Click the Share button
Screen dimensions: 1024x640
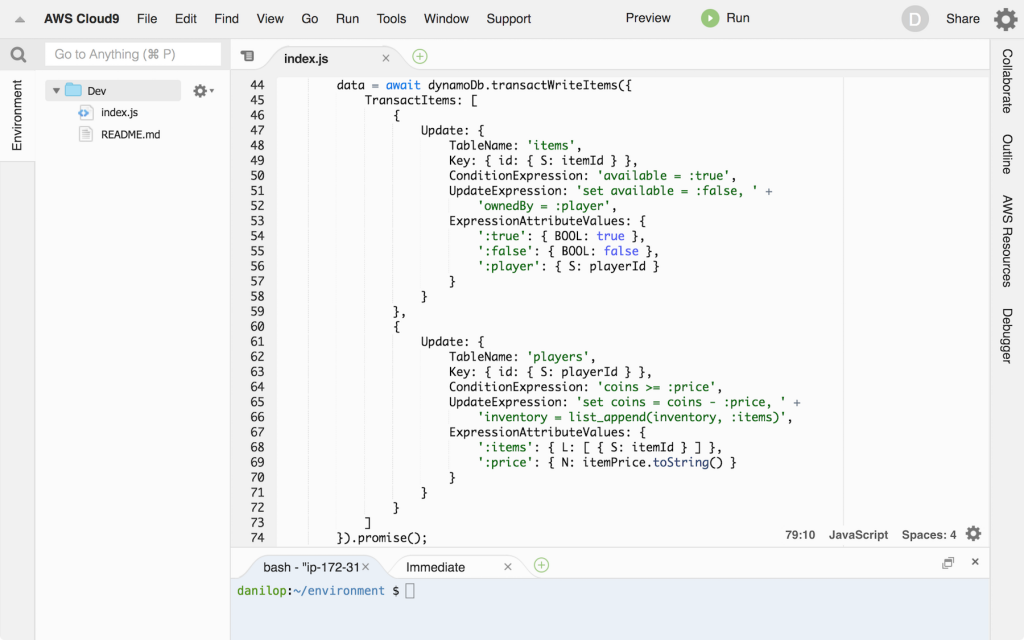tap(963, 19)
